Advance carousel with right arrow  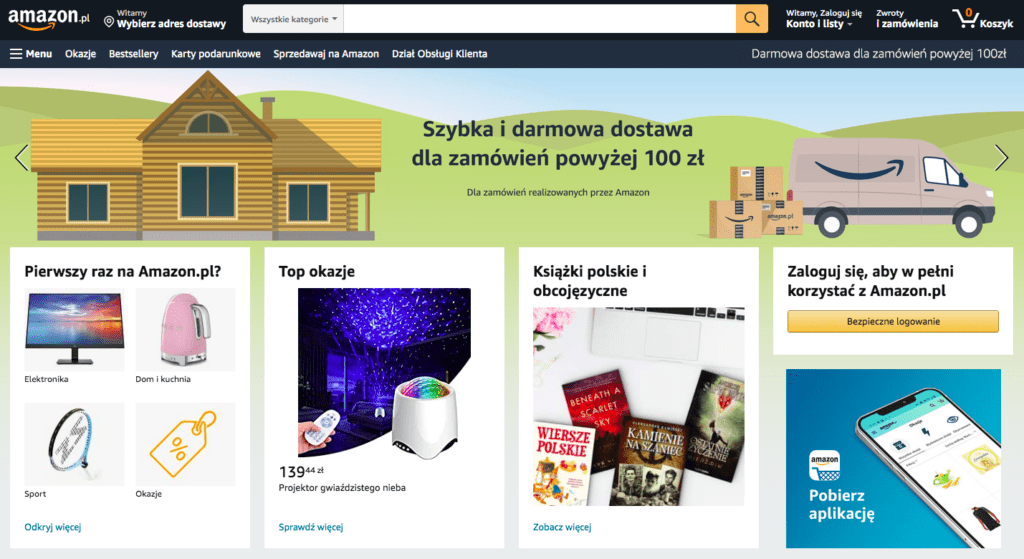pos(1001,157)
